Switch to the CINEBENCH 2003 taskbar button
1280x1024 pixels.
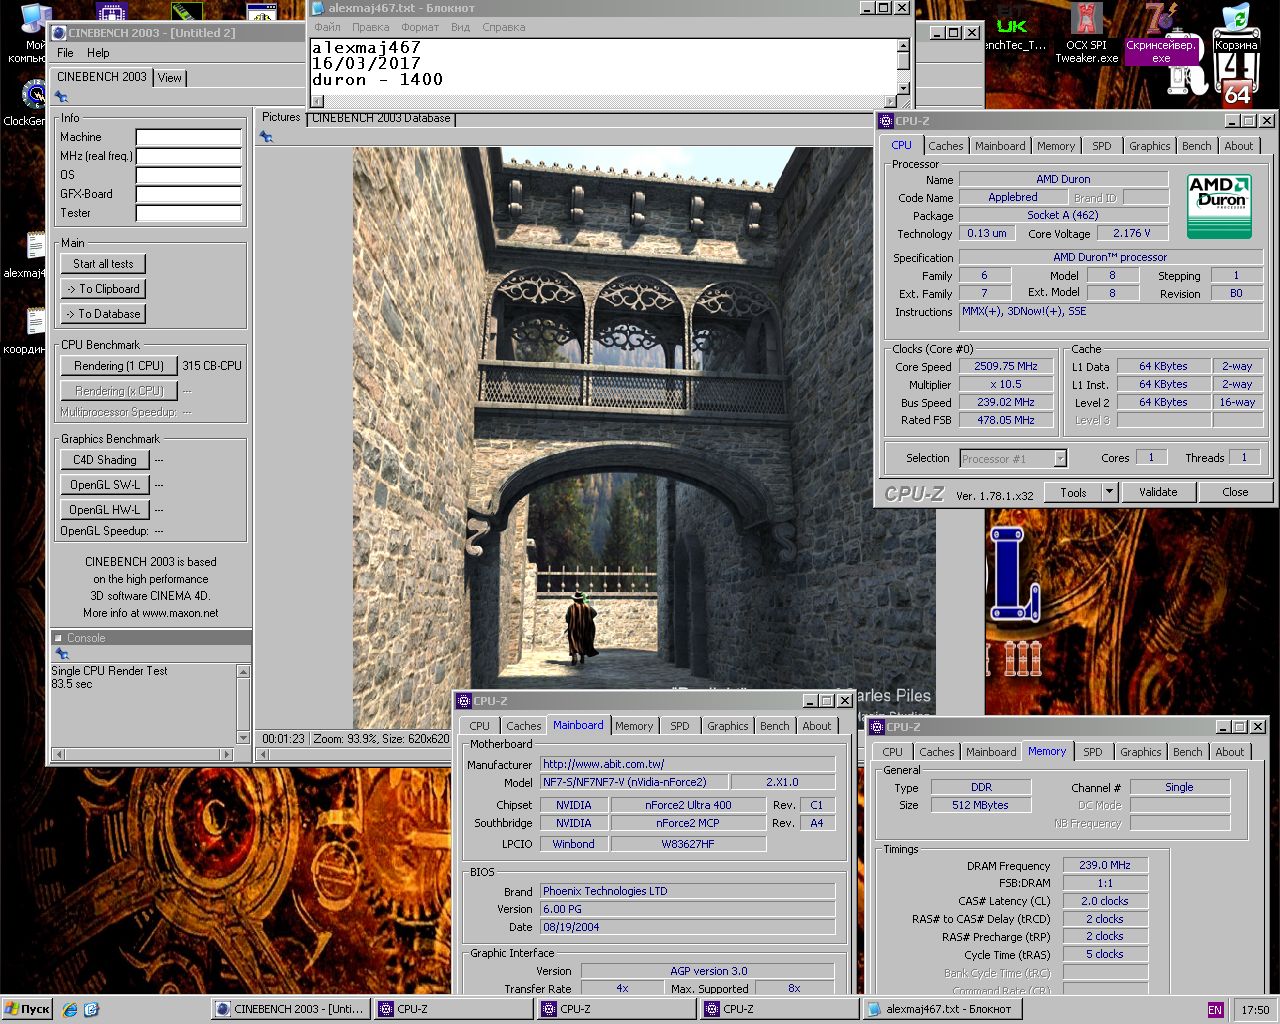[291, 1009]
